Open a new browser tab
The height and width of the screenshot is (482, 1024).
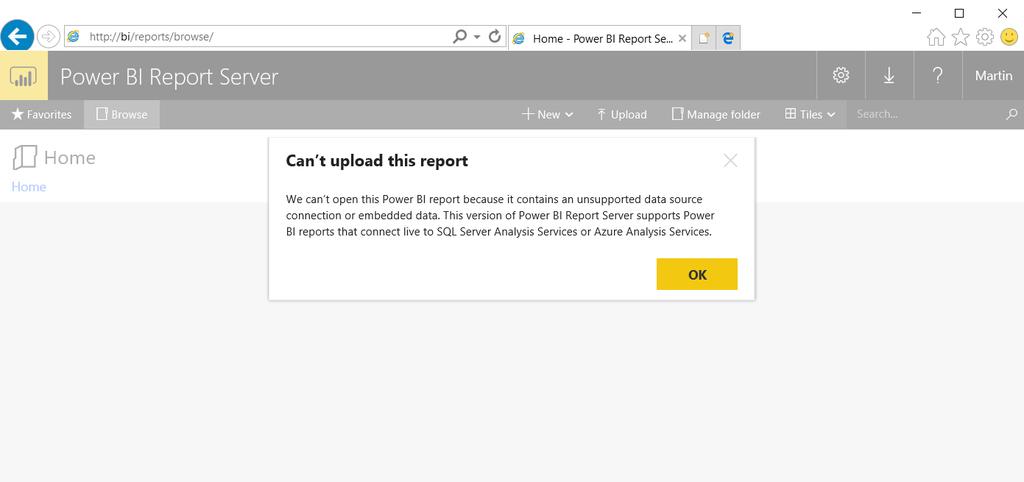(x=704, y=39)
